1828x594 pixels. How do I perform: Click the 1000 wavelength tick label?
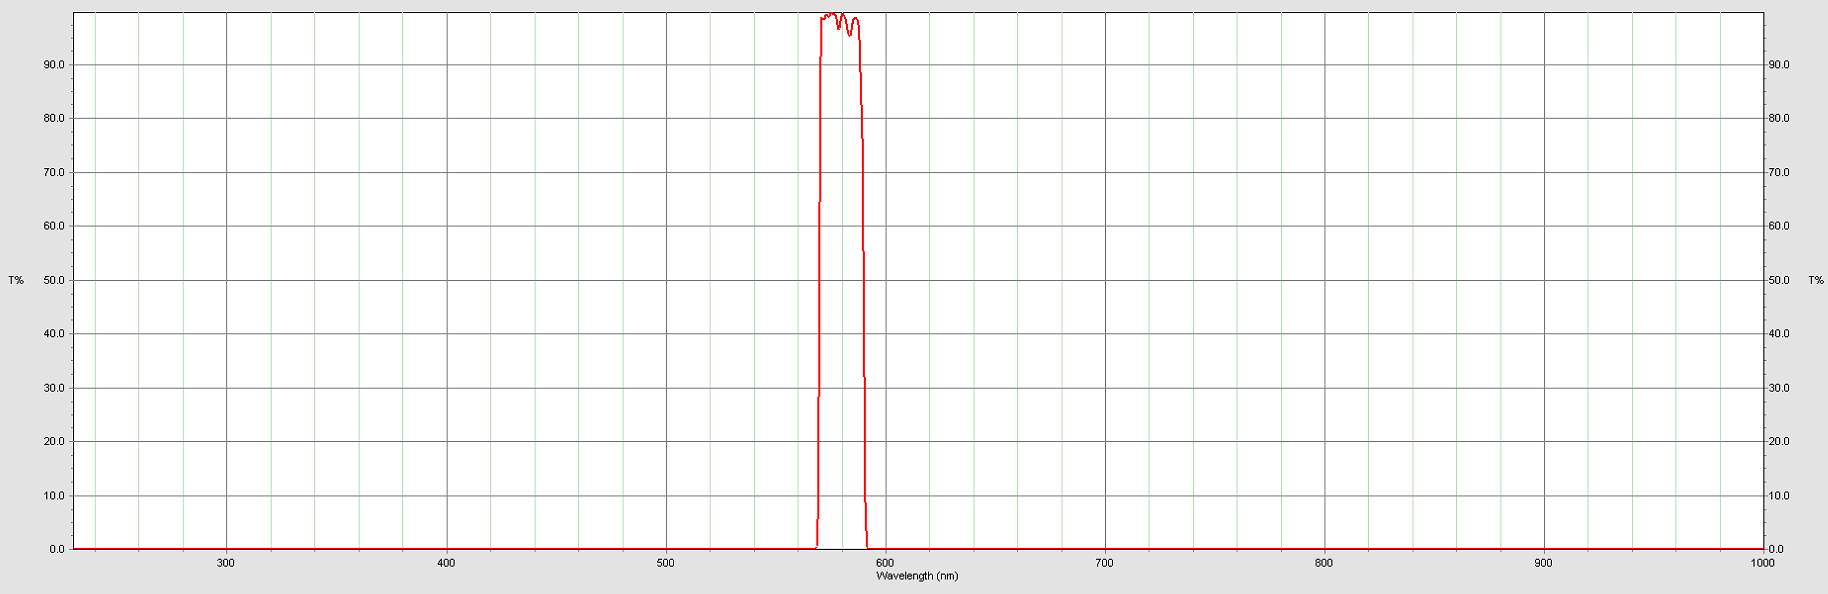[x=1762, y=563]
